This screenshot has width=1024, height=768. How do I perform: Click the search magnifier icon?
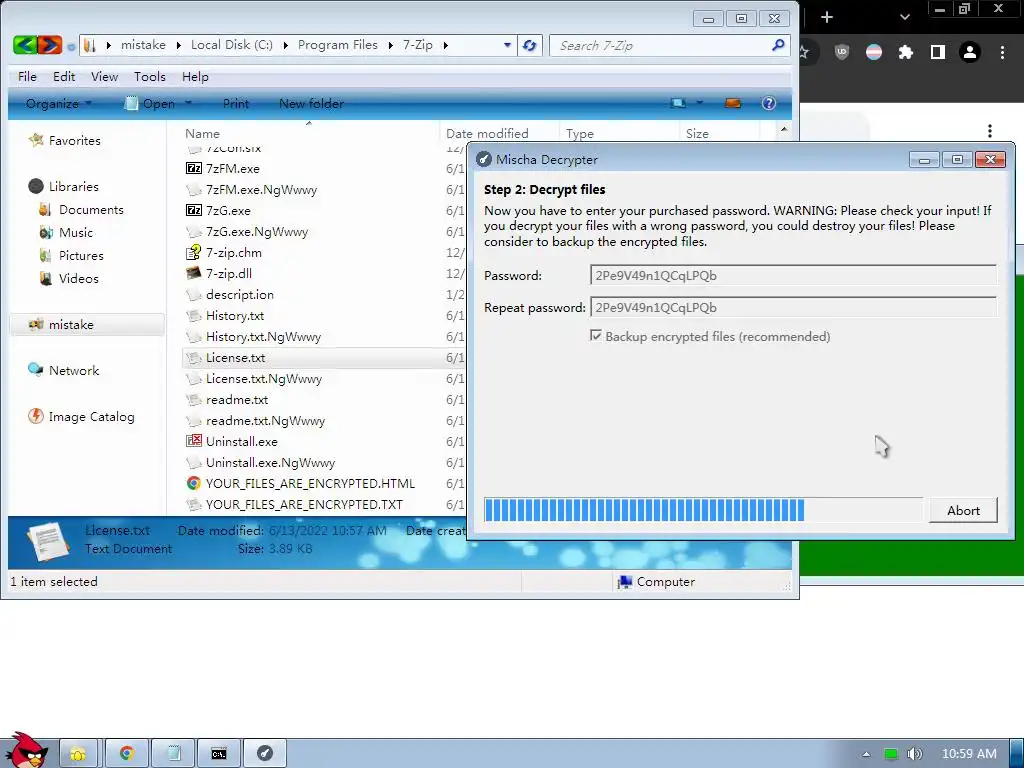(x=778, y=45)
